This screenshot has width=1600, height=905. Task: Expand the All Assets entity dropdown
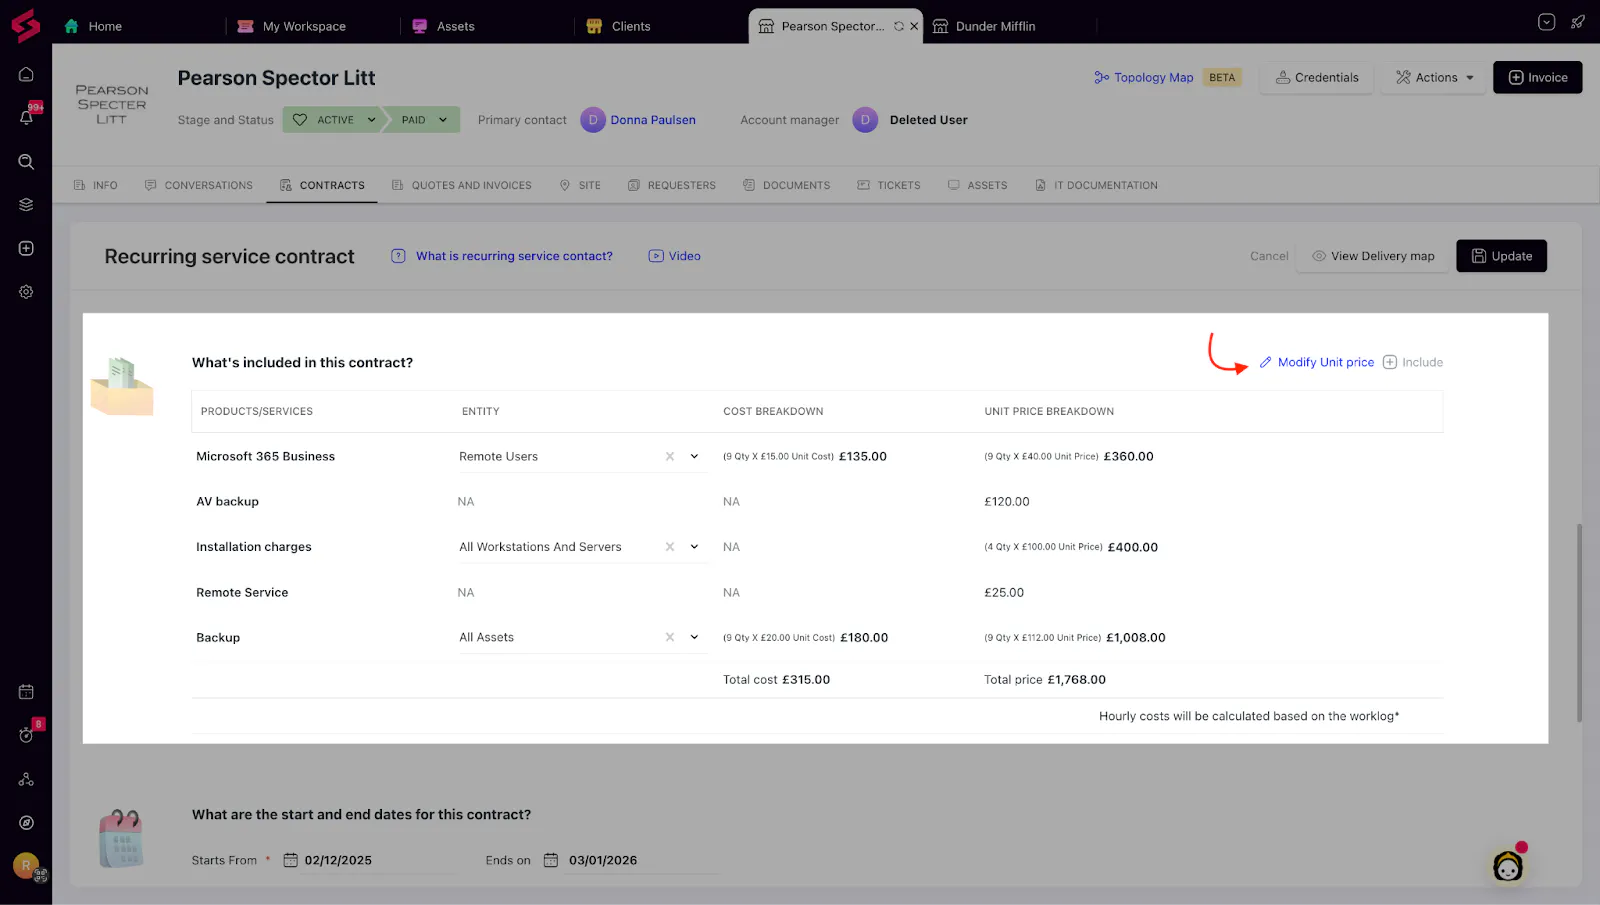[694, 637]
